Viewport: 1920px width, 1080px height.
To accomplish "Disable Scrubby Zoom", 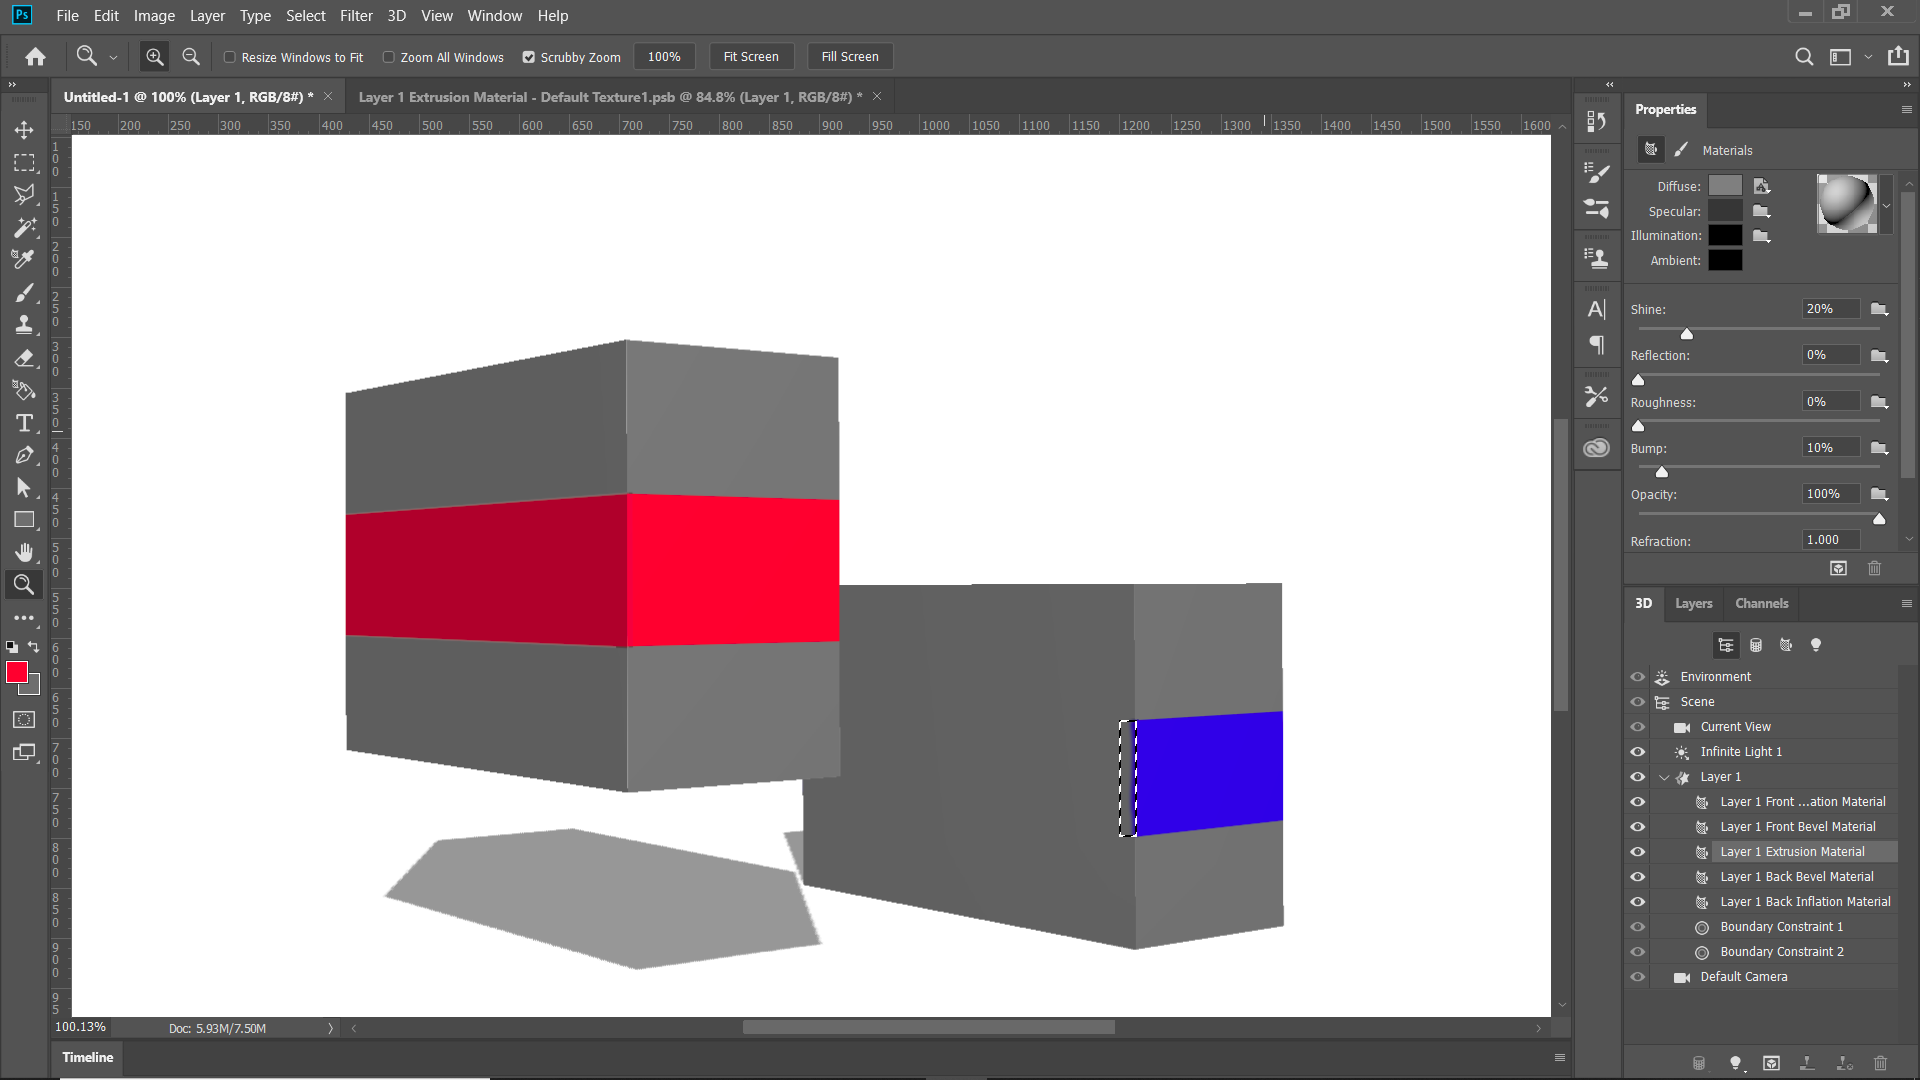I will (x=529, y=57).
